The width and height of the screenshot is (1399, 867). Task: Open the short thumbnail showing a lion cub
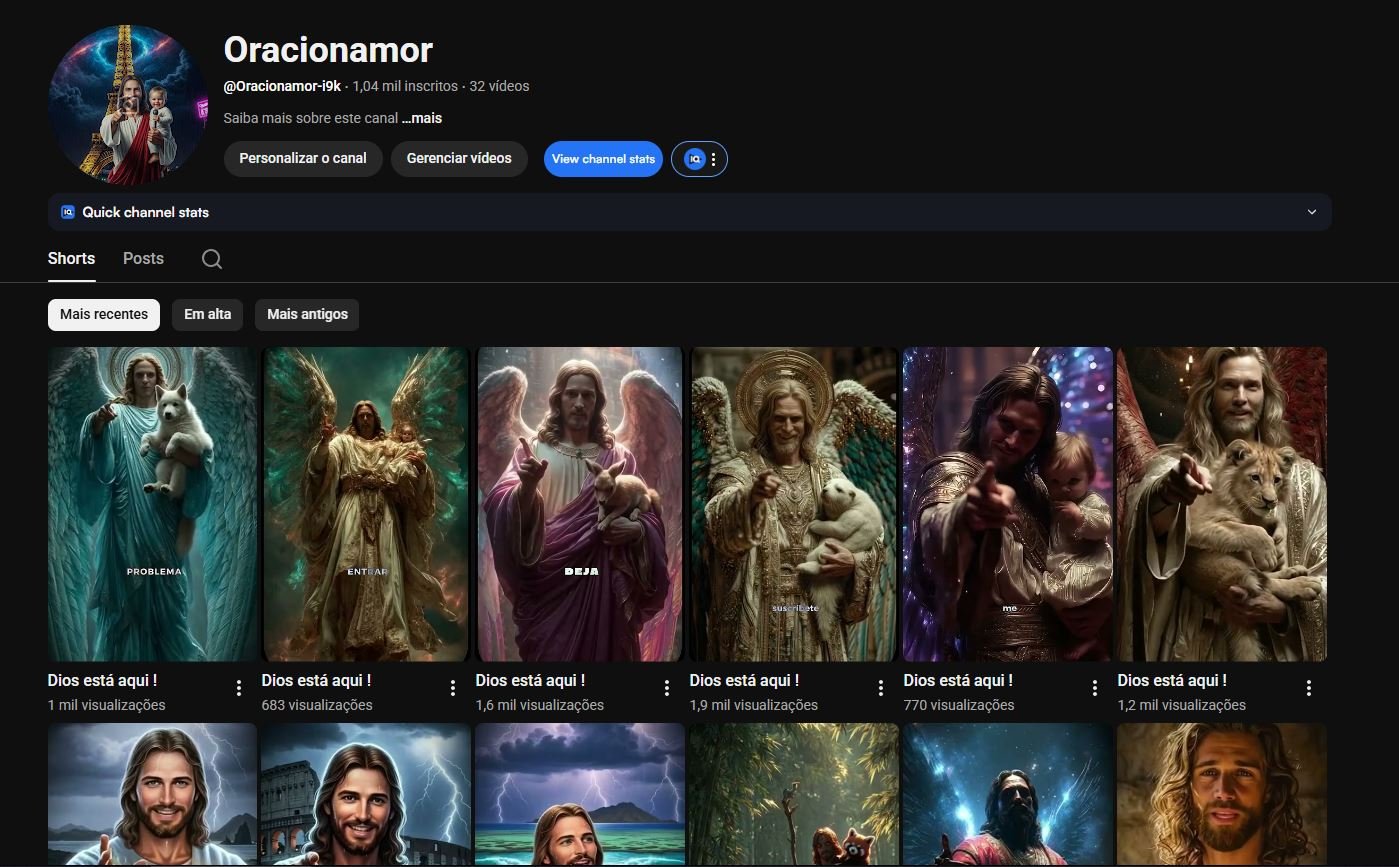pos(1222,504)
